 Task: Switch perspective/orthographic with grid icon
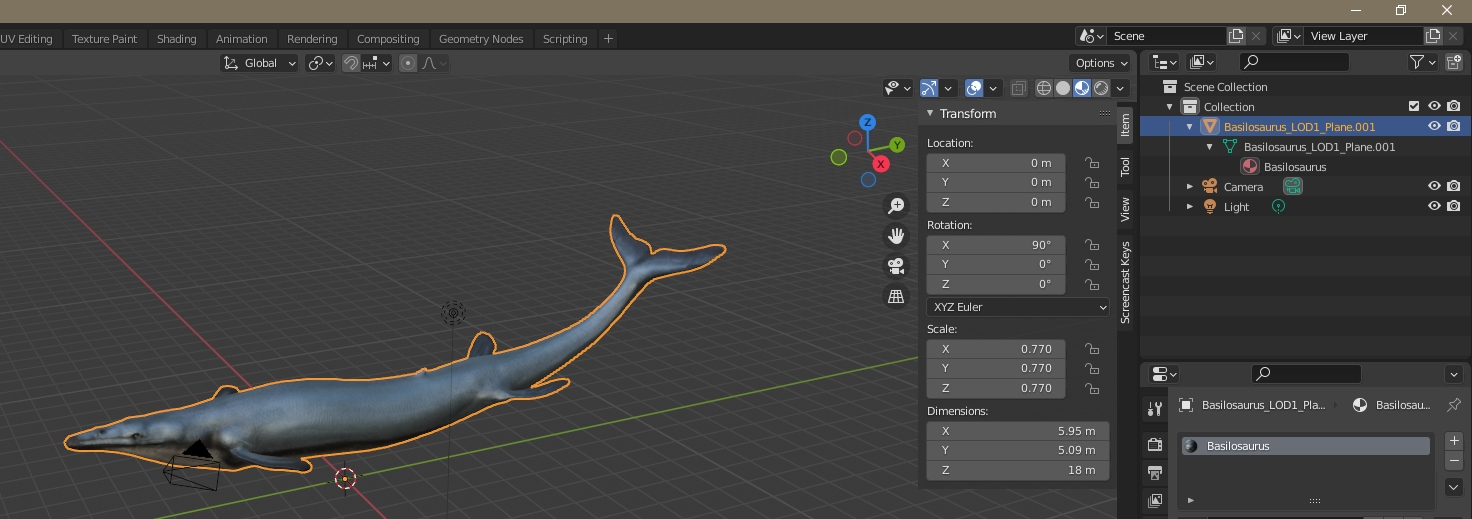click(x=896, y=297)
